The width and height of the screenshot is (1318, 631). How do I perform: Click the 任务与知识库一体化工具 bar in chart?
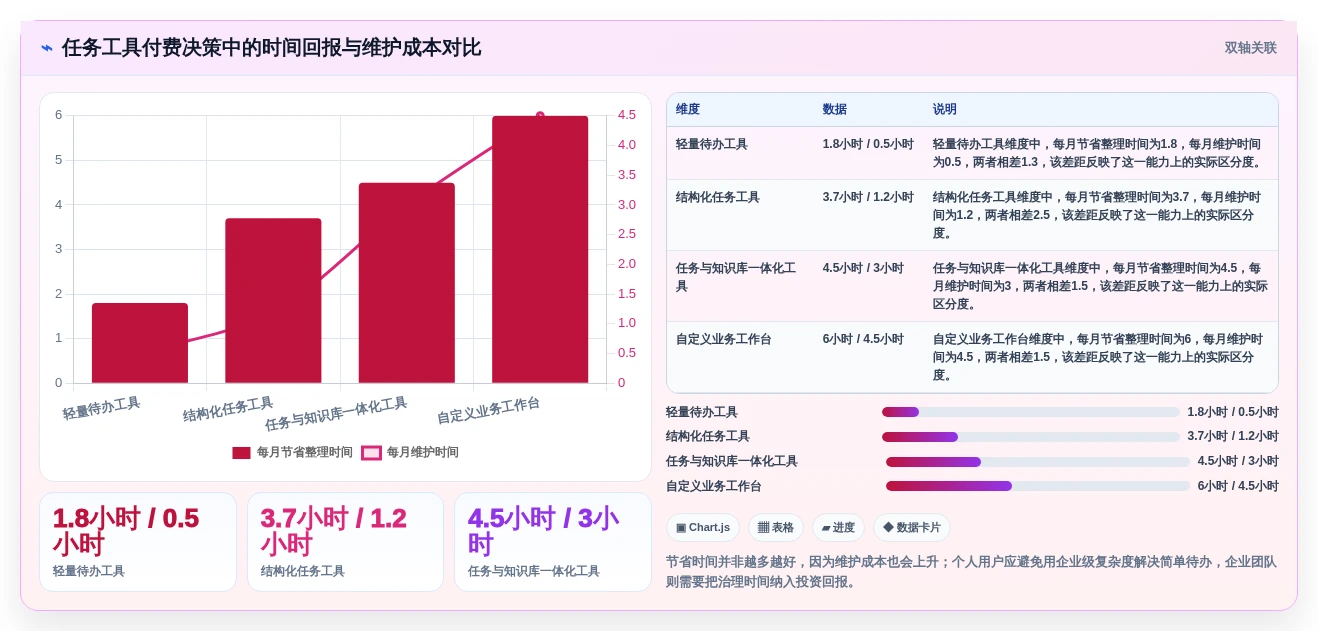pyautogui.click(x=407, y=283)
